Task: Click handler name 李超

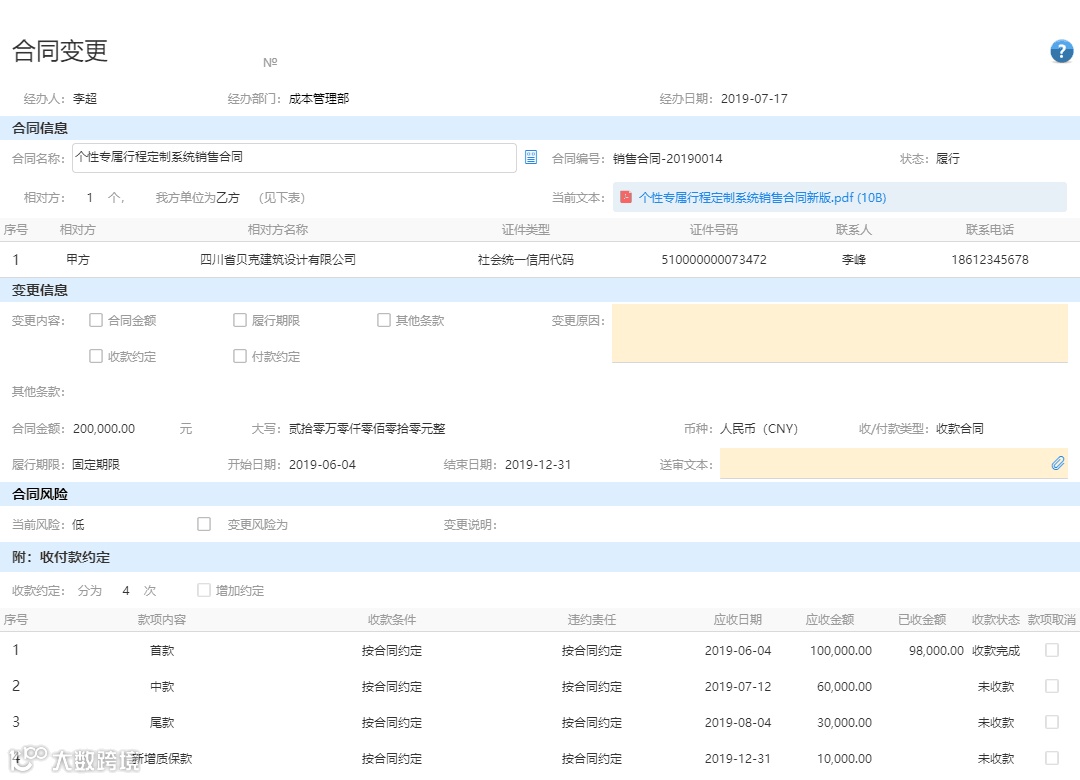Action: point(85,99)
